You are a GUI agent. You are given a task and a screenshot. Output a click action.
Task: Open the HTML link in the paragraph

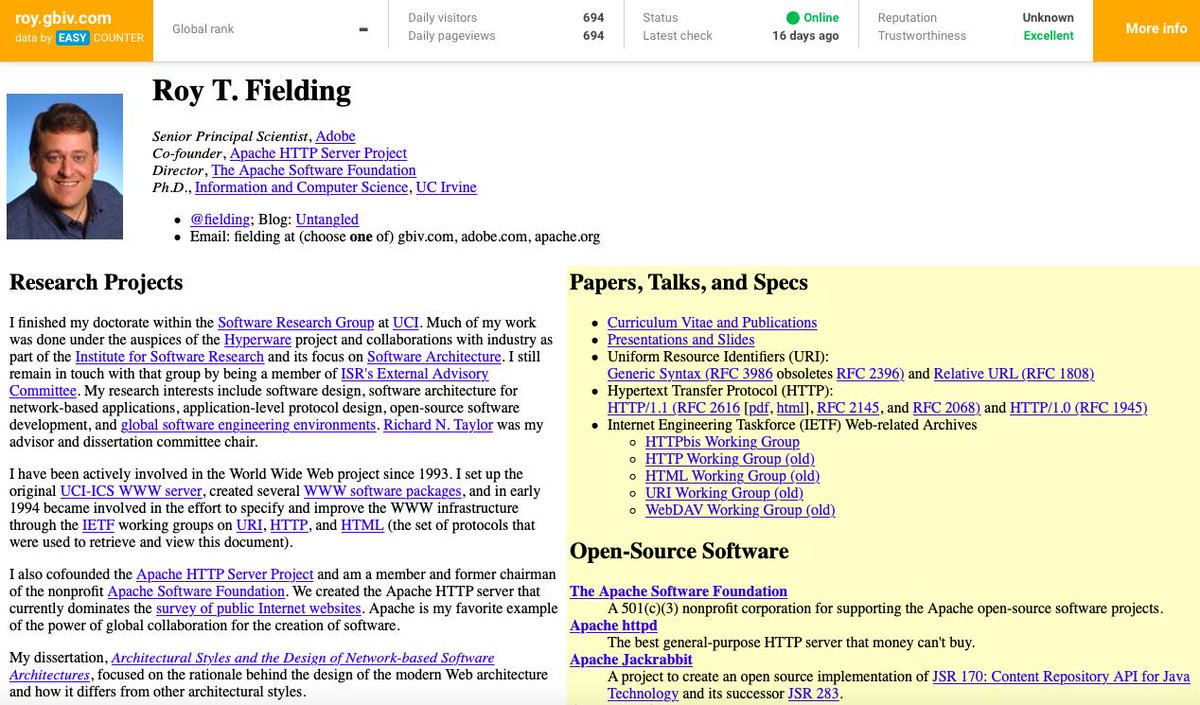[362, 525]
